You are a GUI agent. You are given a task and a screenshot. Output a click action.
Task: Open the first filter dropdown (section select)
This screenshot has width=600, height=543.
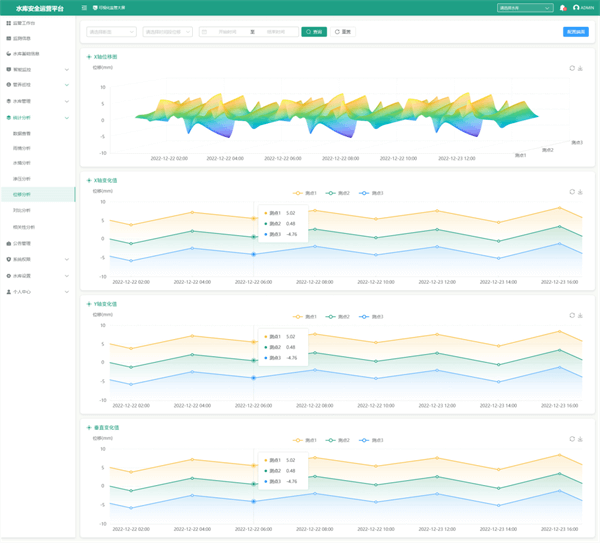click(x=111, y=32)
